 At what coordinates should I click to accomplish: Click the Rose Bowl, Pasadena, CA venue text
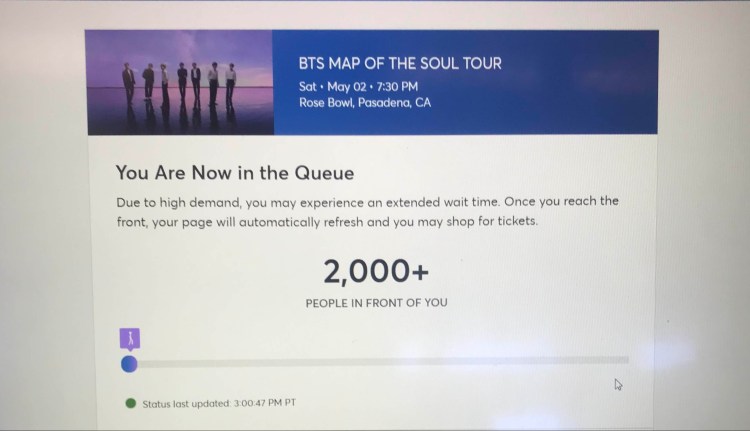click(365, 103)
